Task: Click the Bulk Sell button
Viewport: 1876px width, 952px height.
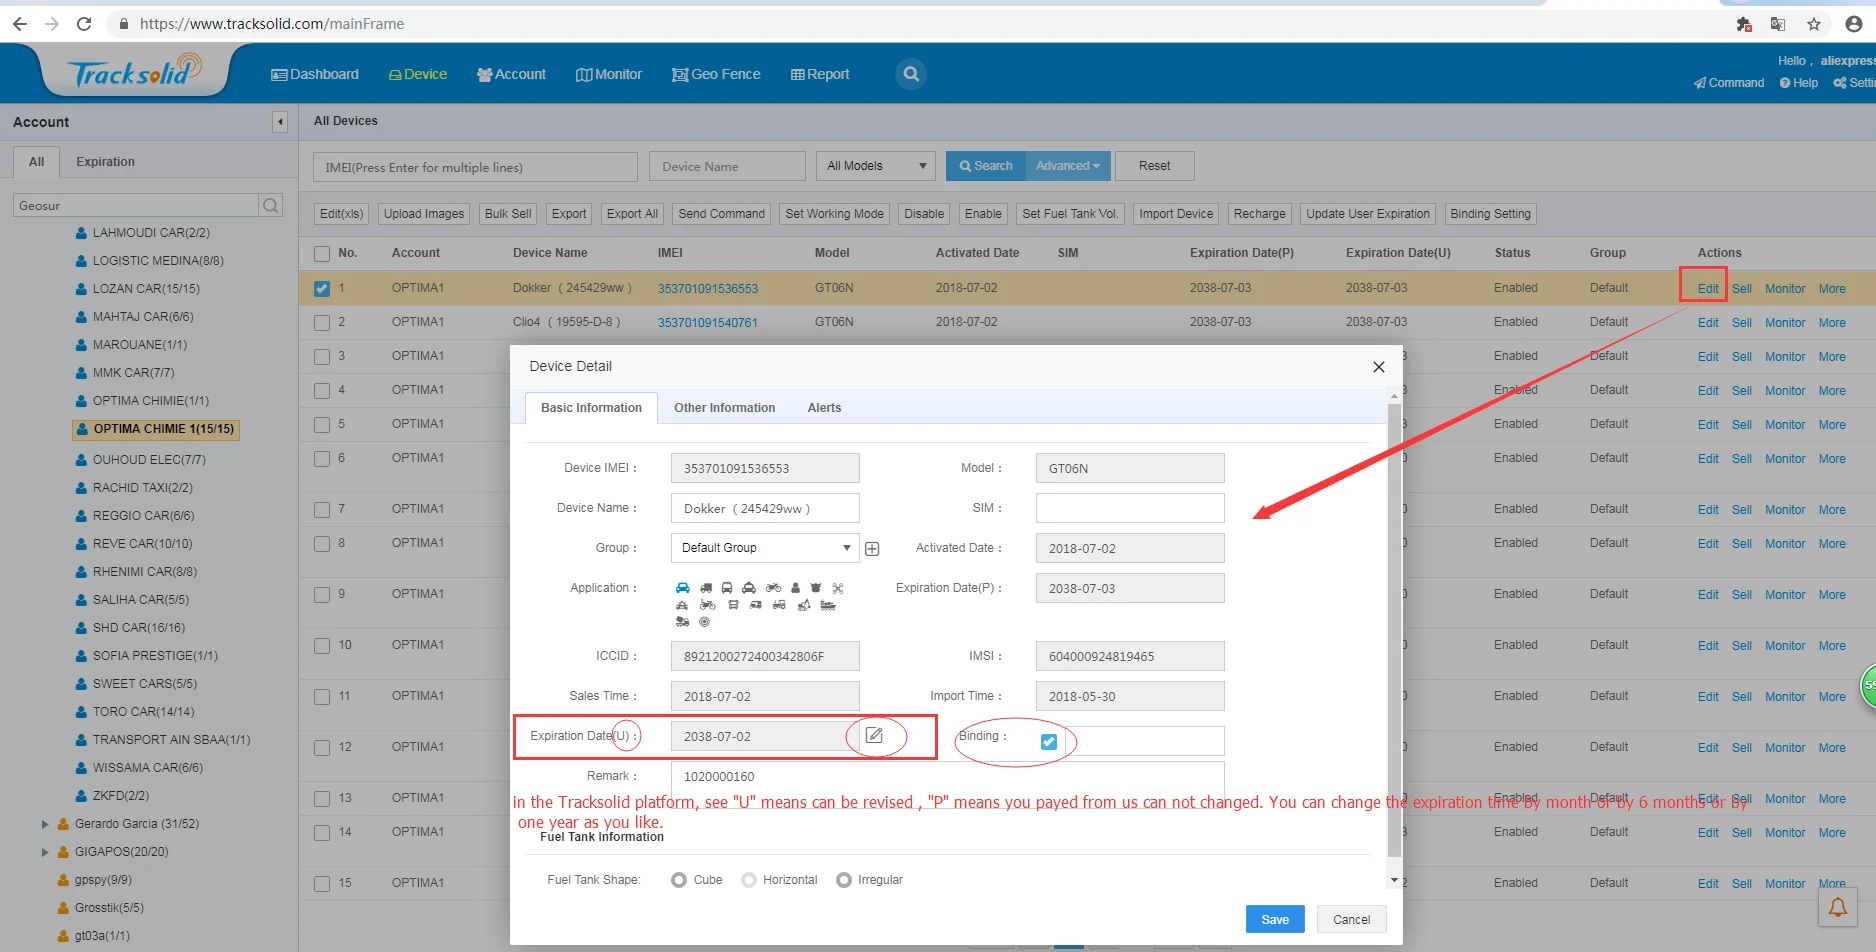Action: click(x=508, y=214)
